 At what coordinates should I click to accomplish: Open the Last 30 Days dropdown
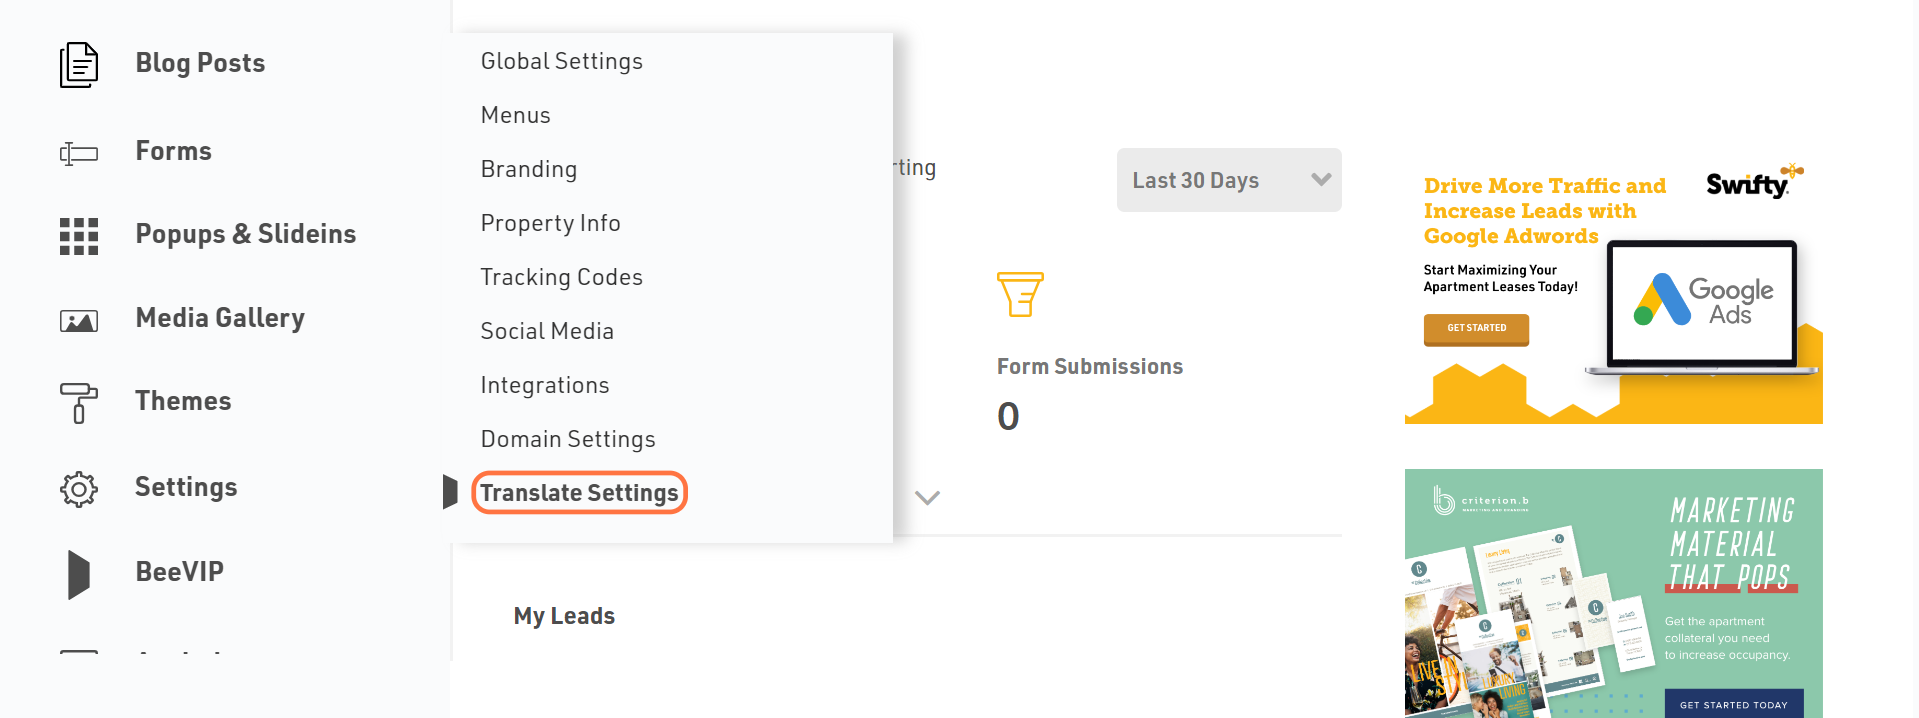(1228, 180)
